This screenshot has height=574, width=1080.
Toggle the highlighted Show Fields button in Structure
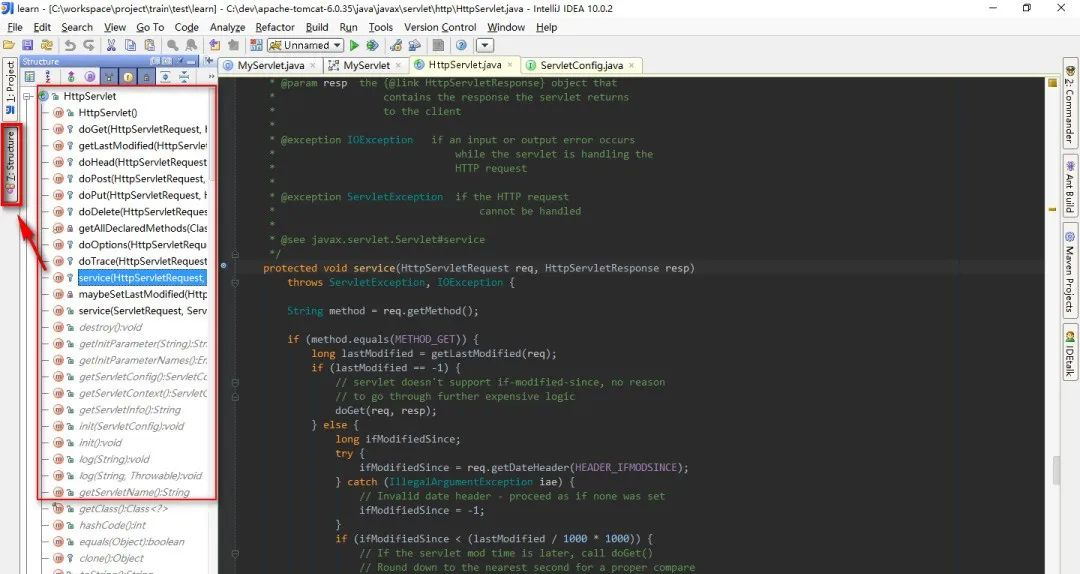pyautogui.click(x=127, y=77)
